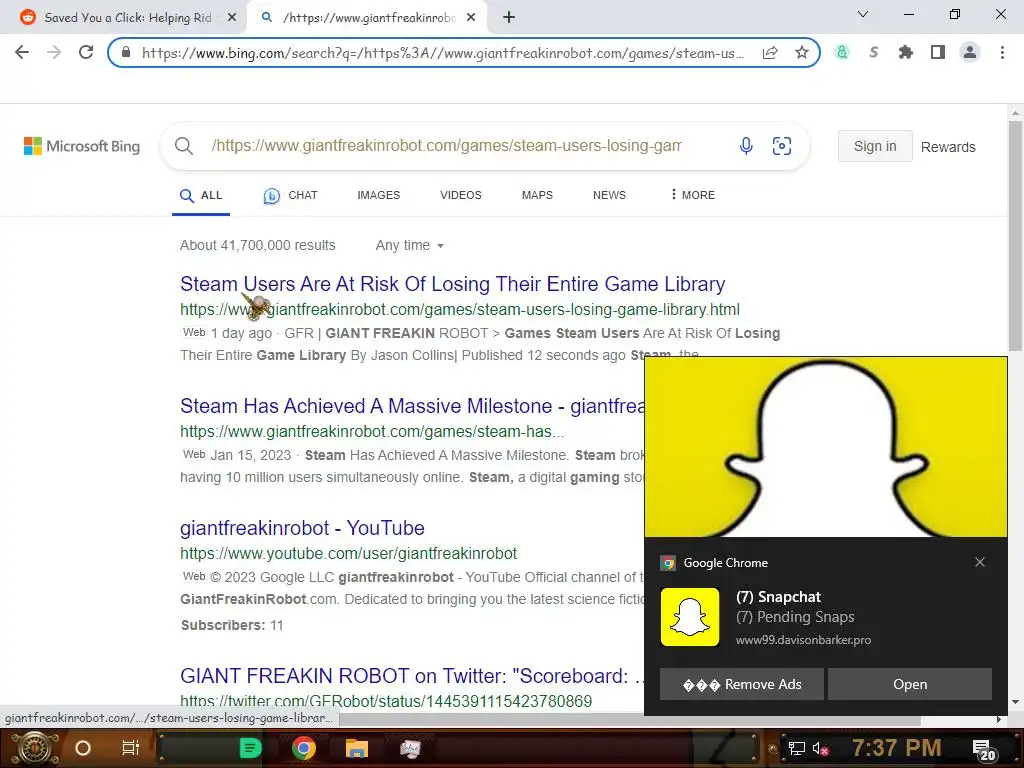
Task: Close the giantfreakinrobot search tab
Action: point(471,18)
